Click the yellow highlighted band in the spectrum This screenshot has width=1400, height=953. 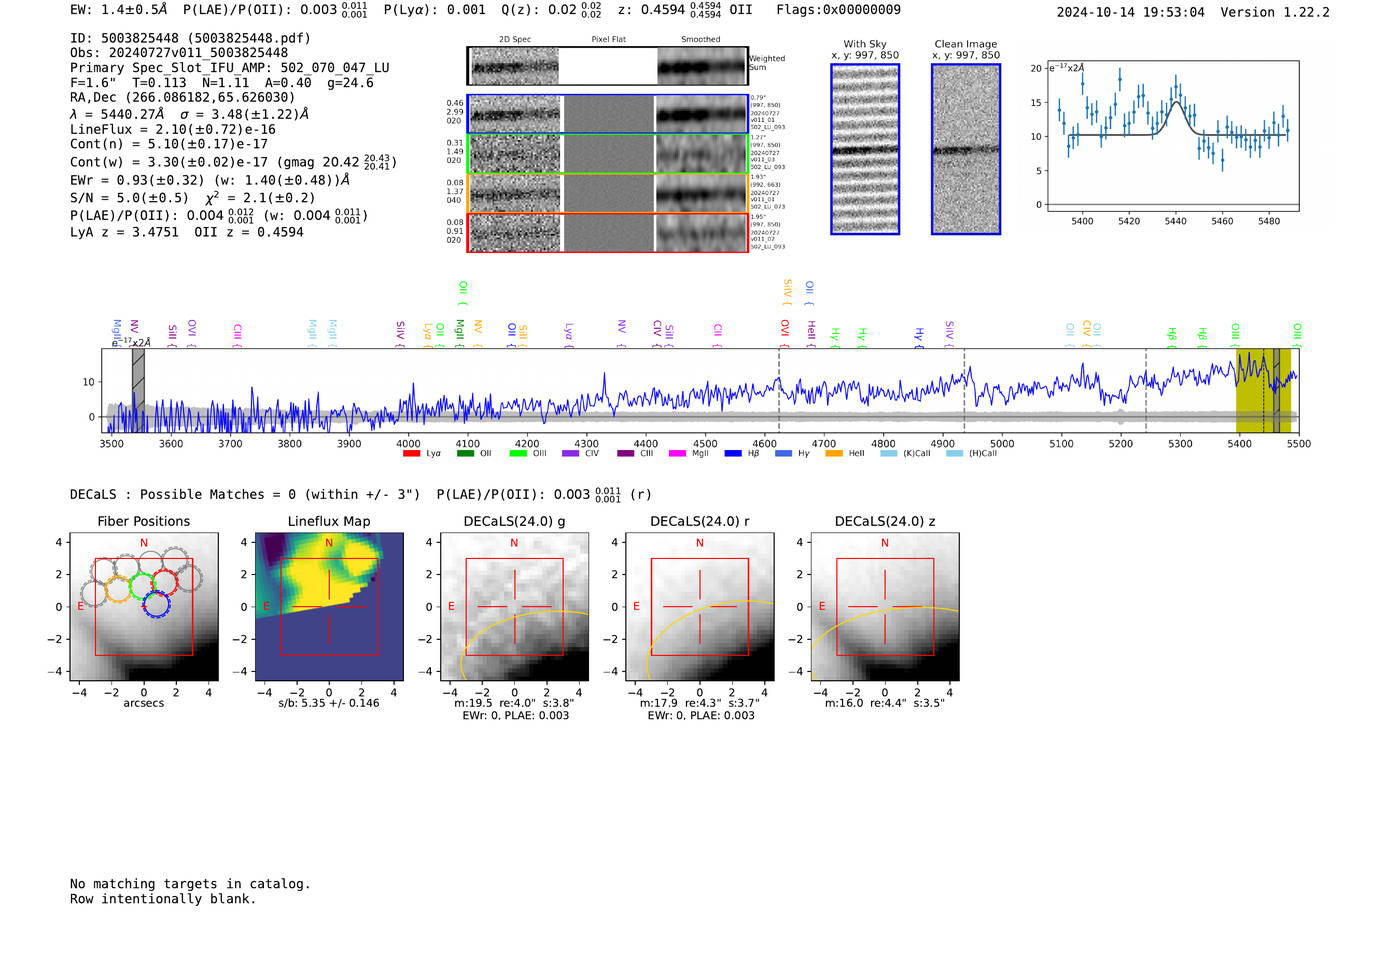[1263, 391]
